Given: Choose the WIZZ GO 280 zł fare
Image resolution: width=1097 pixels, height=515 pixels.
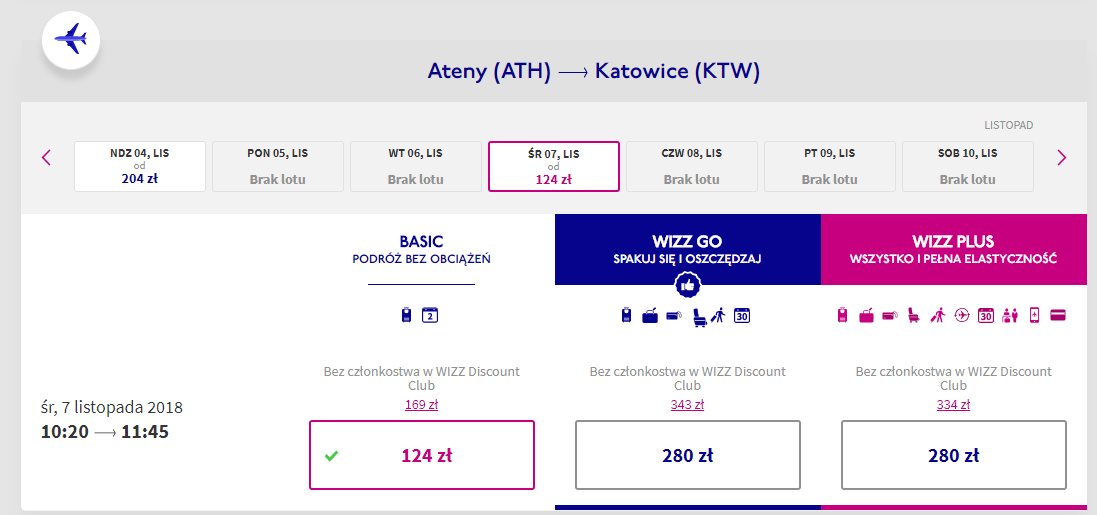Looking at the screenshot, I should [x=688, y=455].
